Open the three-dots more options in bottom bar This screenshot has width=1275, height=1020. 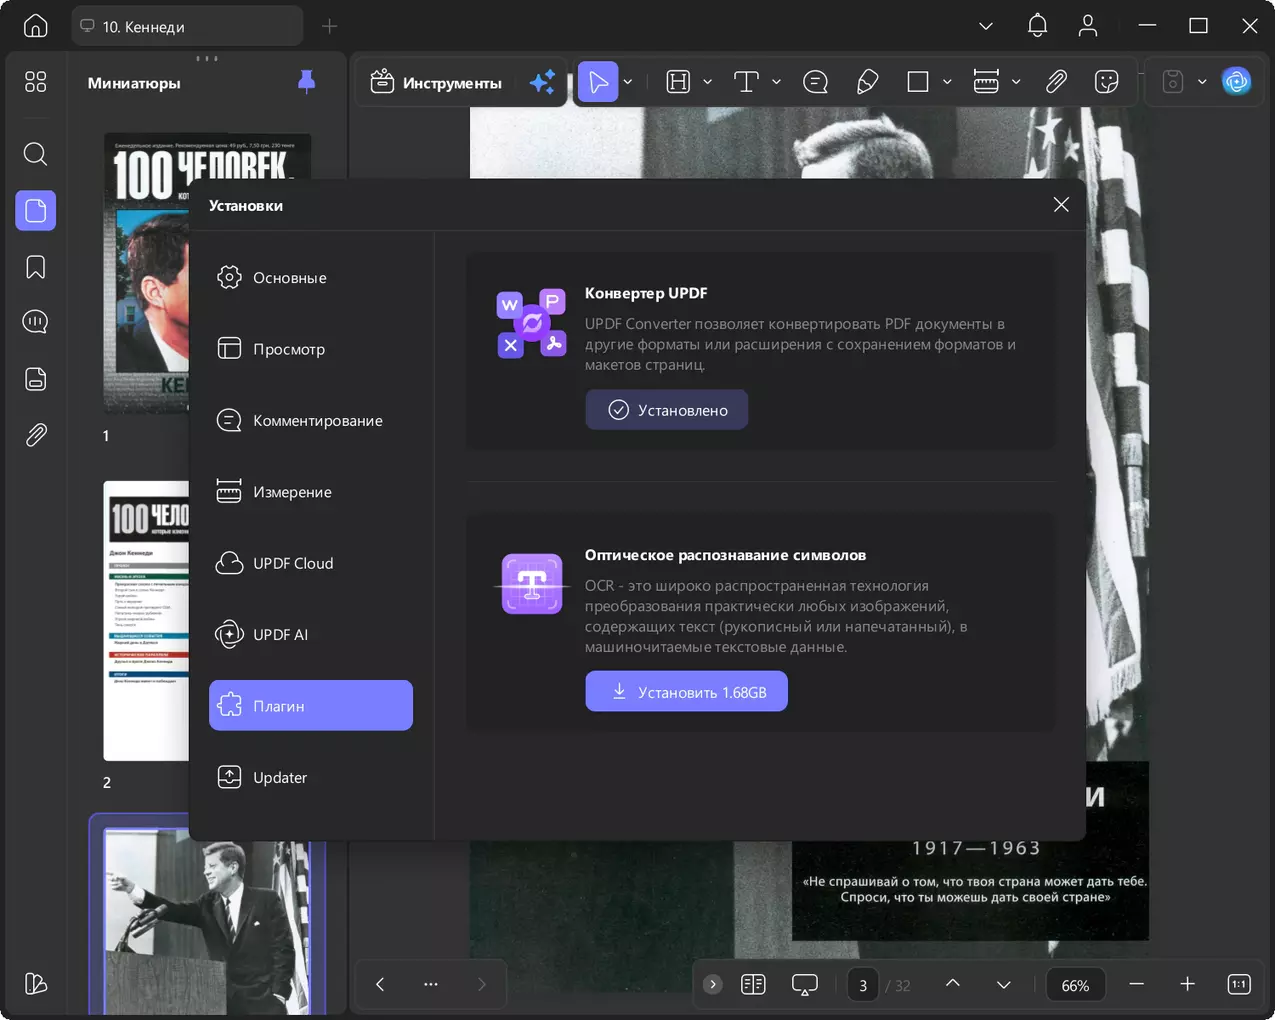[x=431, y=984]
